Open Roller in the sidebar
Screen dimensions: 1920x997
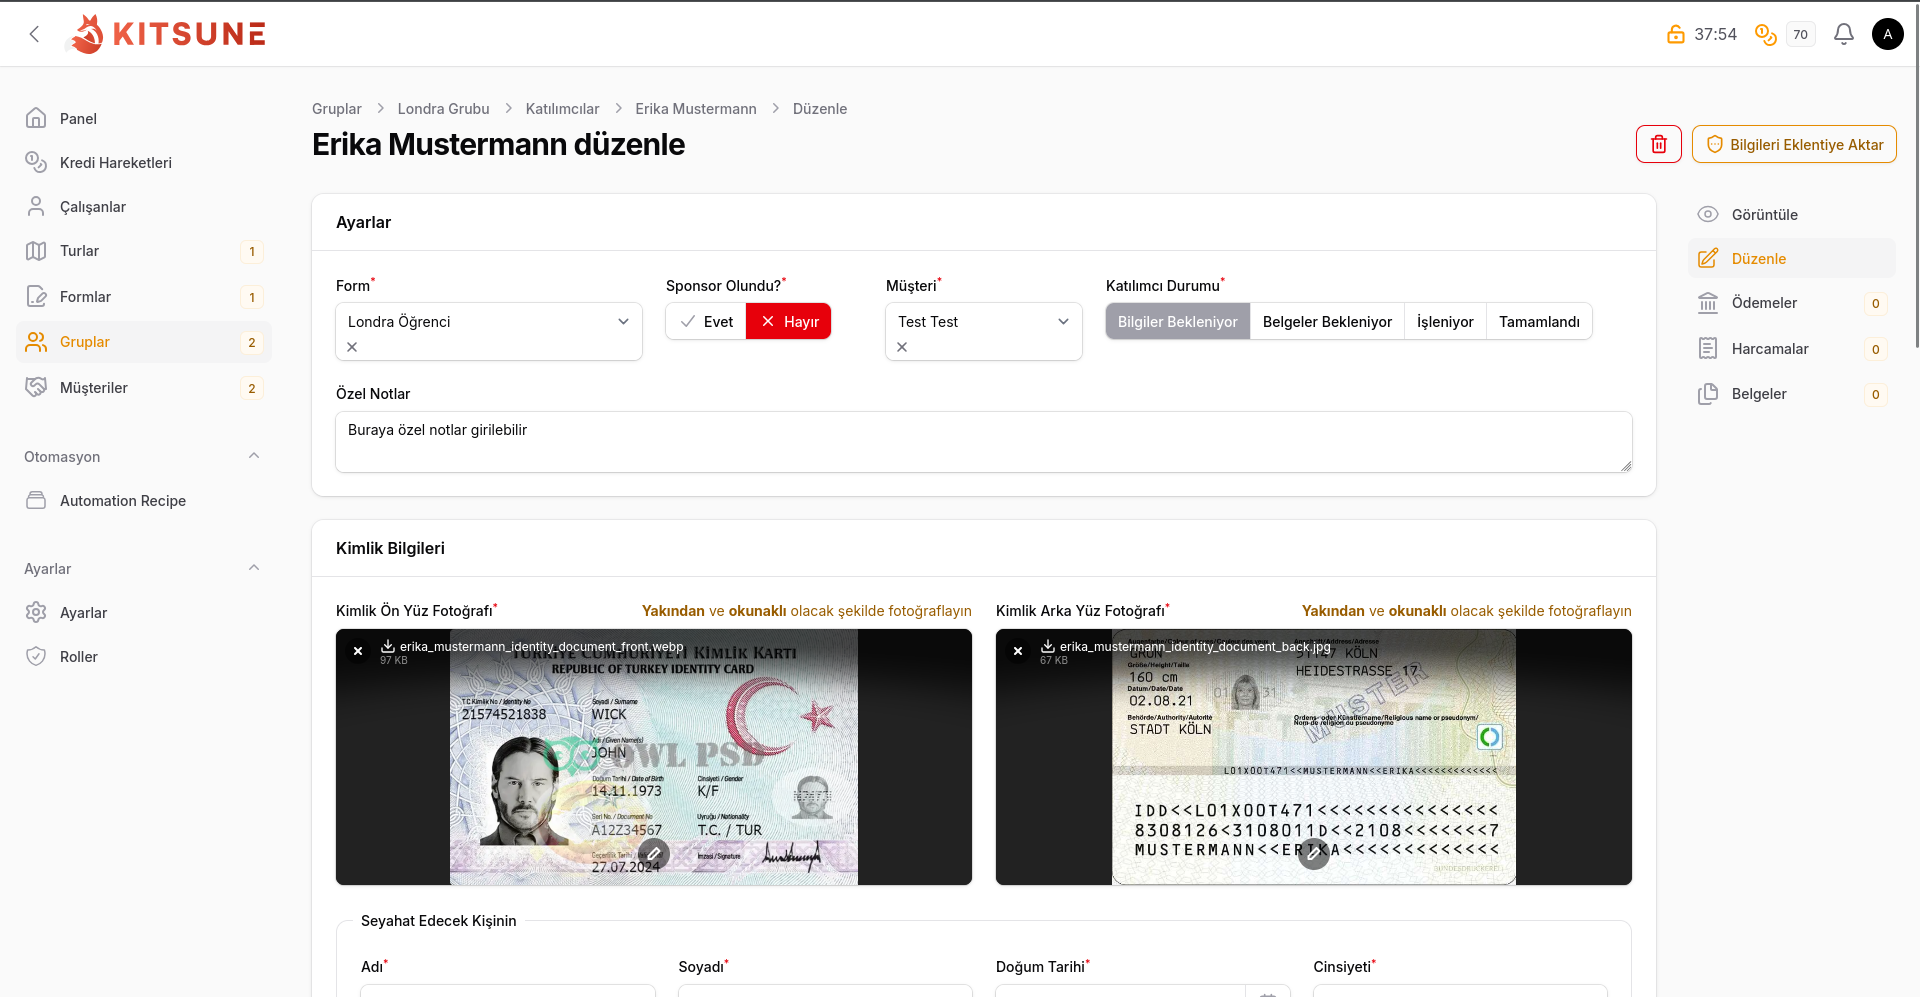click(x=144, y=656)
